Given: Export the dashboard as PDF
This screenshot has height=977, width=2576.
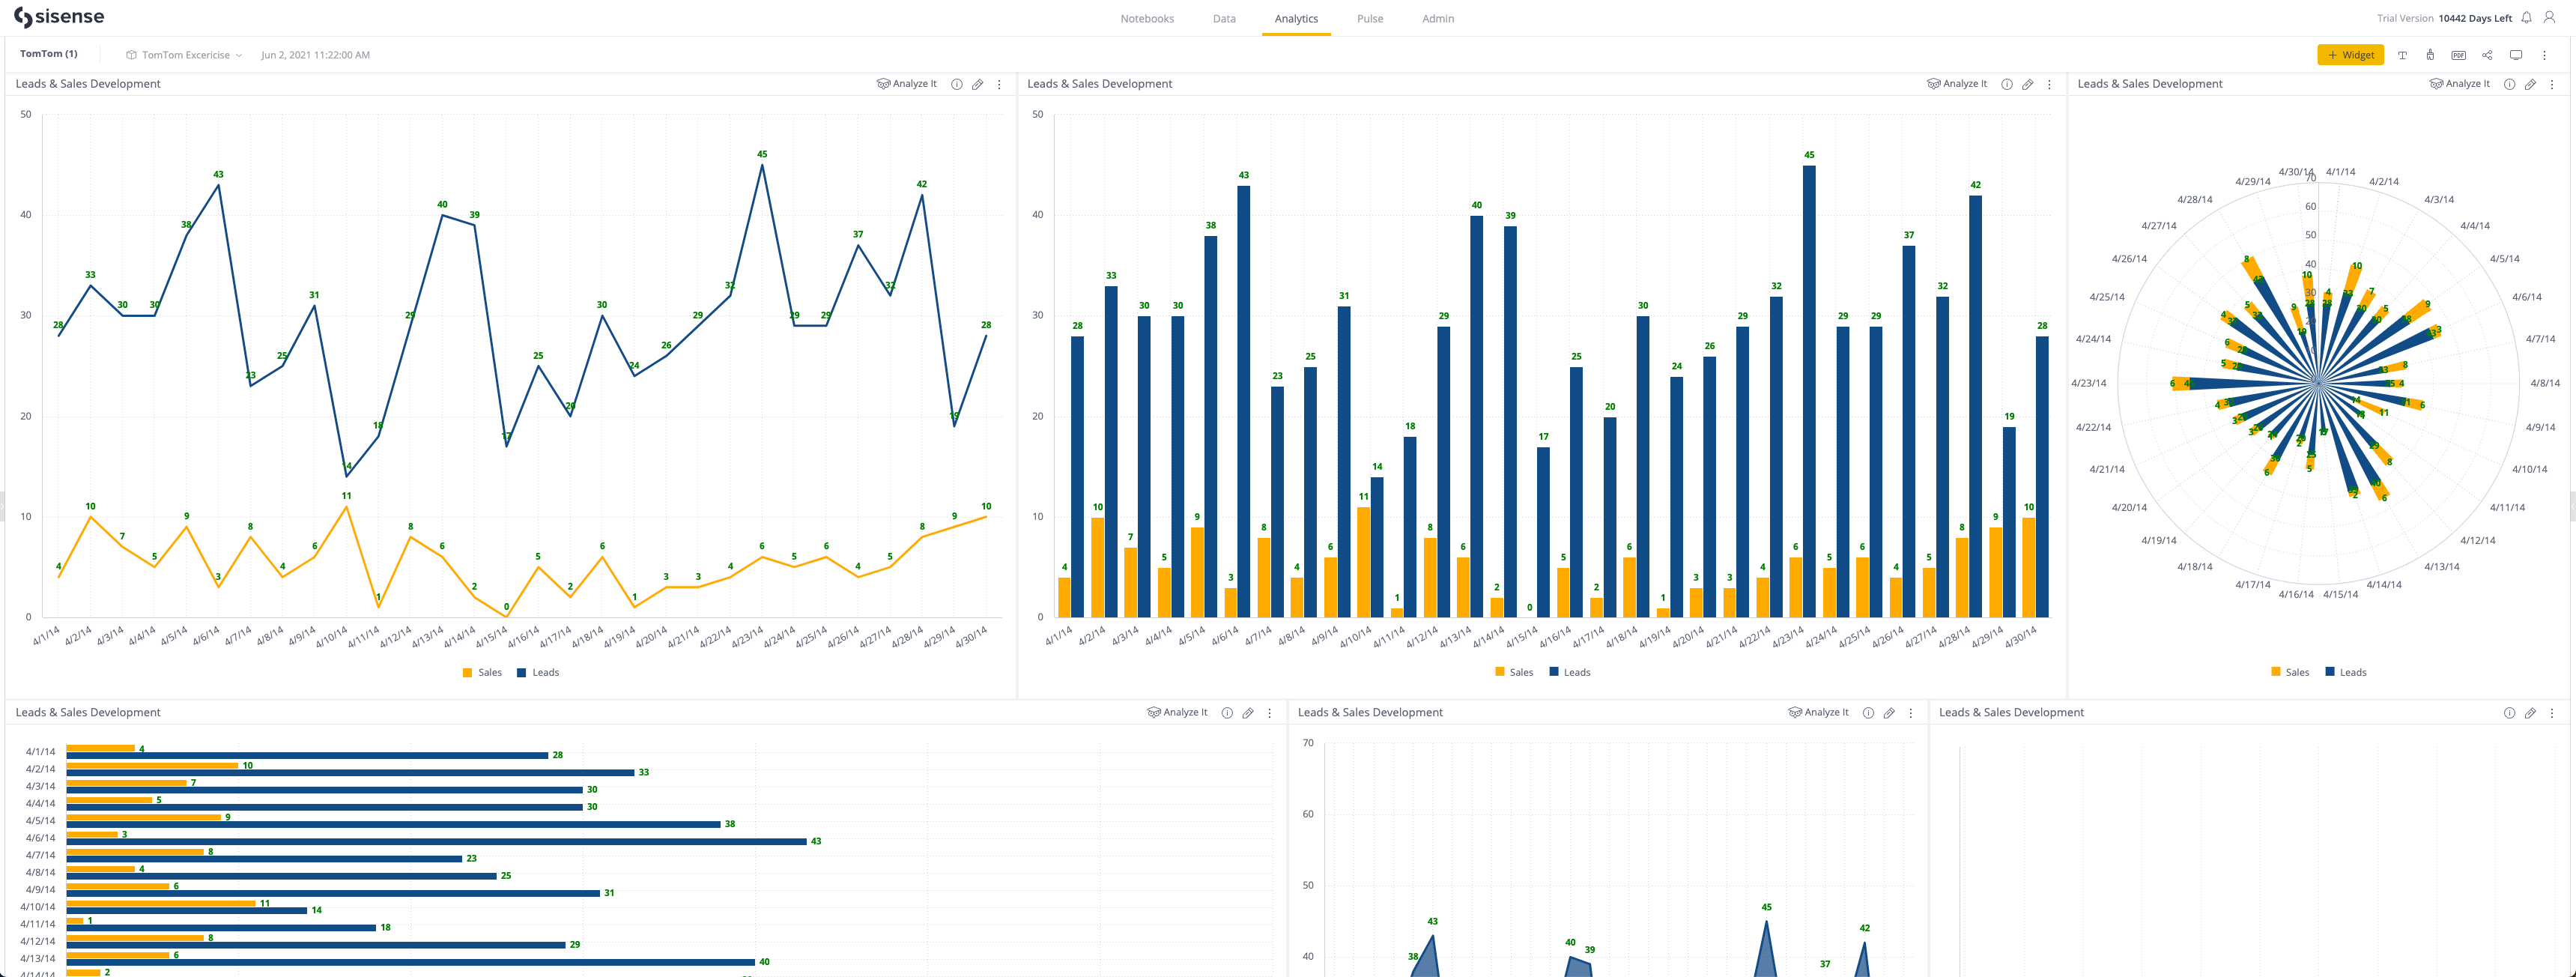Looking at the screenshot, I should pyautogui.click(x=2459, y=55).
